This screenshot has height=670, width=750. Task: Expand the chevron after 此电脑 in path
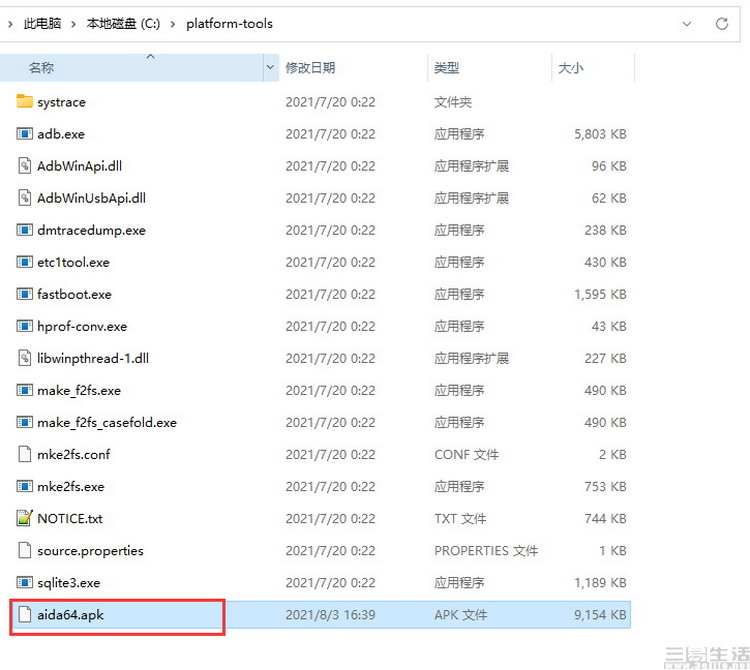pos(73,24)
